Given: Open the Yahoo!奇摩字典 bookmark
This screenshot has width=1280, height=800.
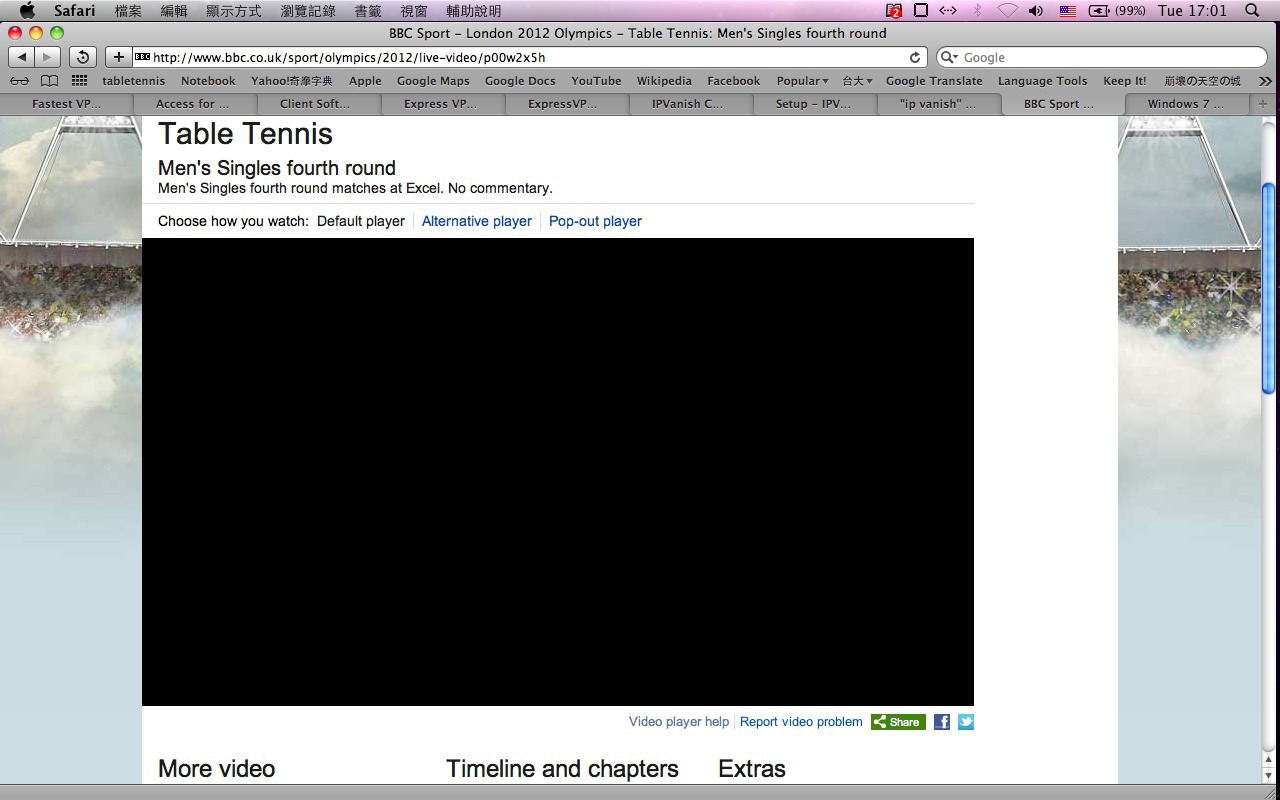Looking at the screenshot, I should tap(292, 81).
